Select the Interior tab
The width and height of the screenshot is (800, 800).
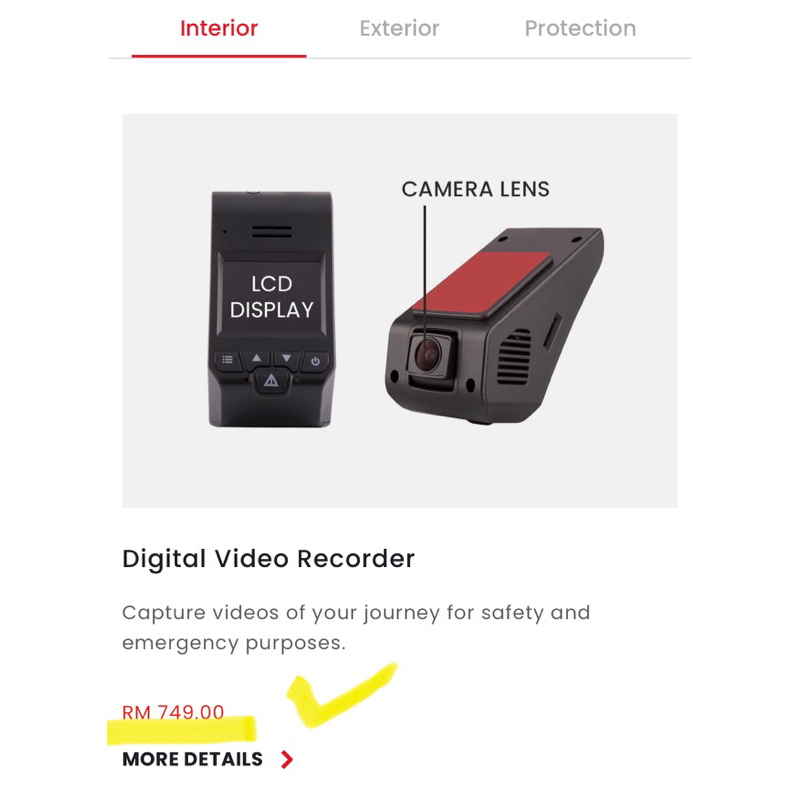coord(219,29)
